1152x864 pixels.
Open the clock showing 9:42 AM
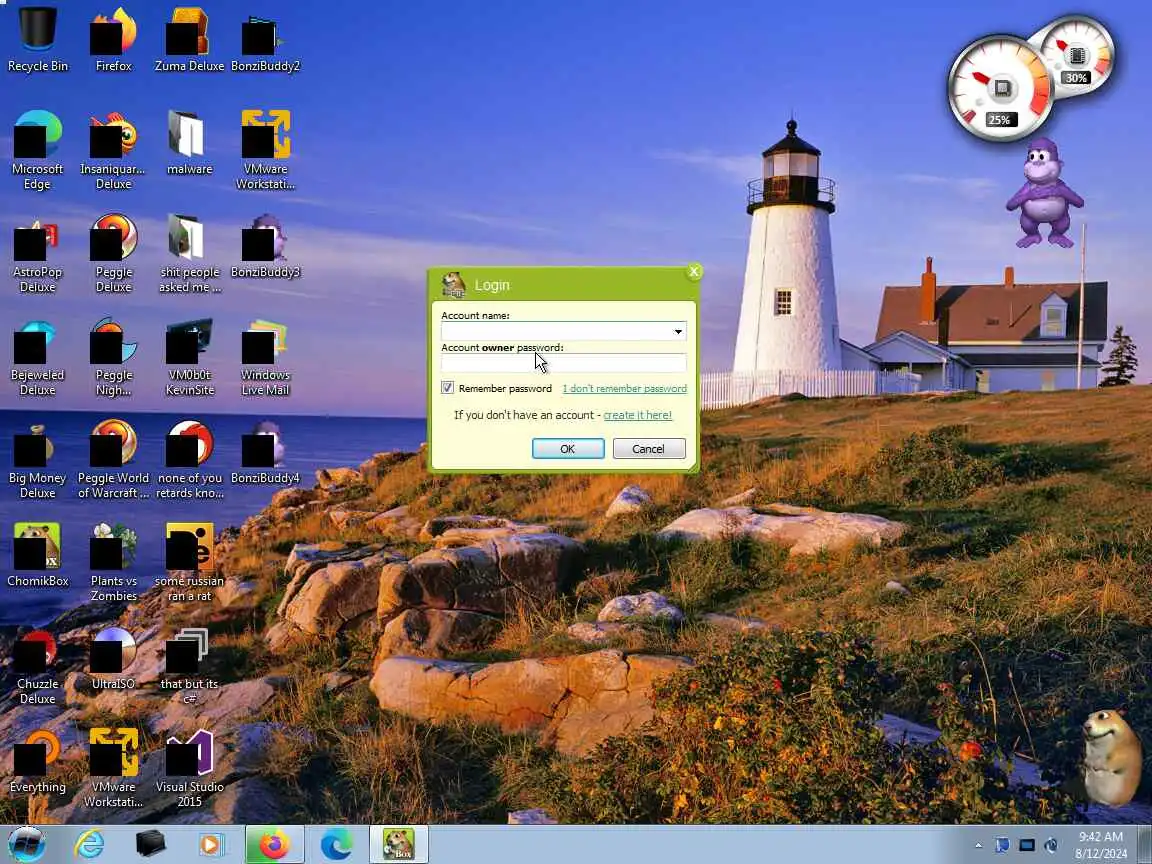click(1101, 845)
